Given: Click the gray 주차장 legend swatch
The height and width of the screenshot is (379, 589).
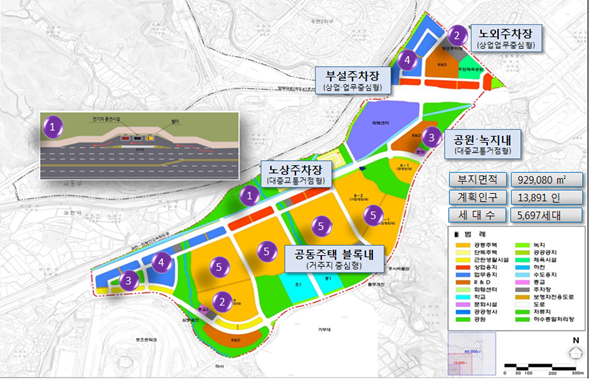Looking at the screenshot, I should 522,290.
